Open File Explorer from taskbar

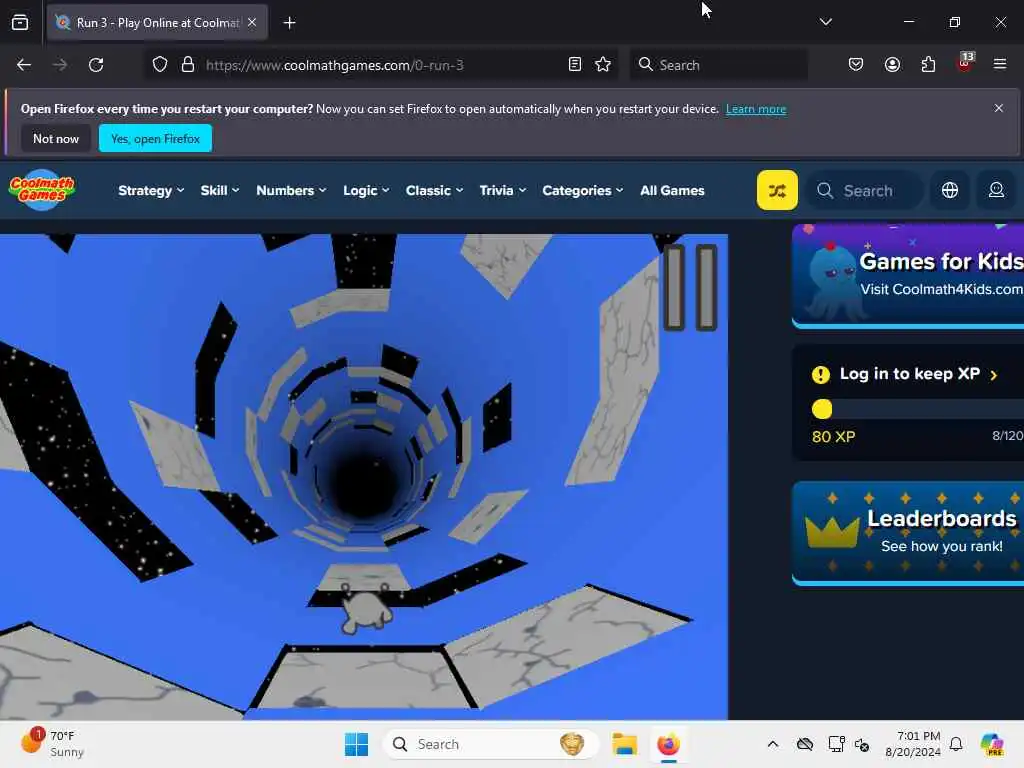coord(624,744)
